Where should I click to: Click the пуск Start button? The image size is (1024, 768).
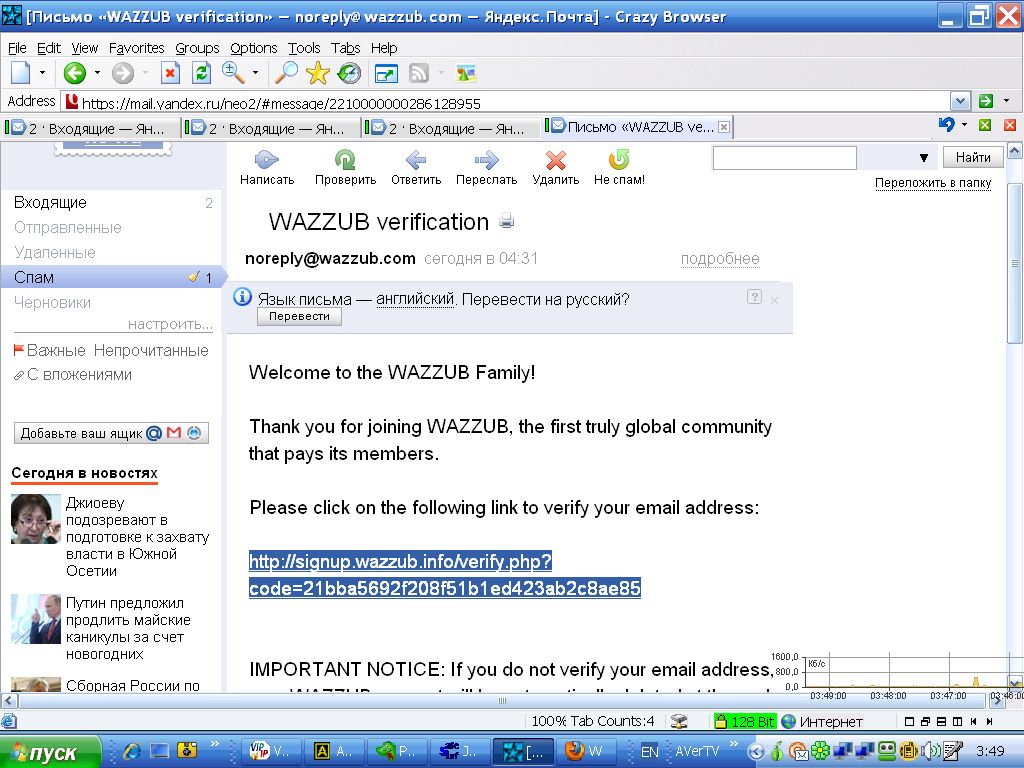50,752
